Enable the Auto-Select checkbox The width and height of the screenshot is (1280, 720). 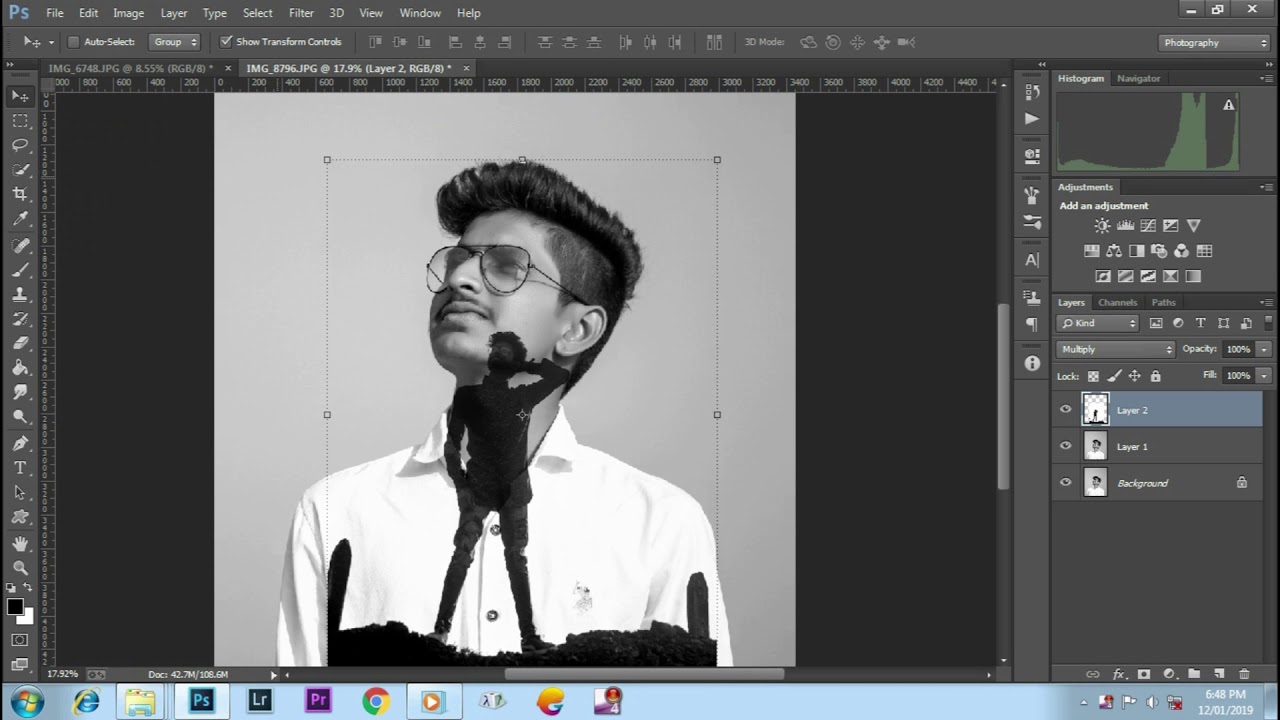(73, 42)
